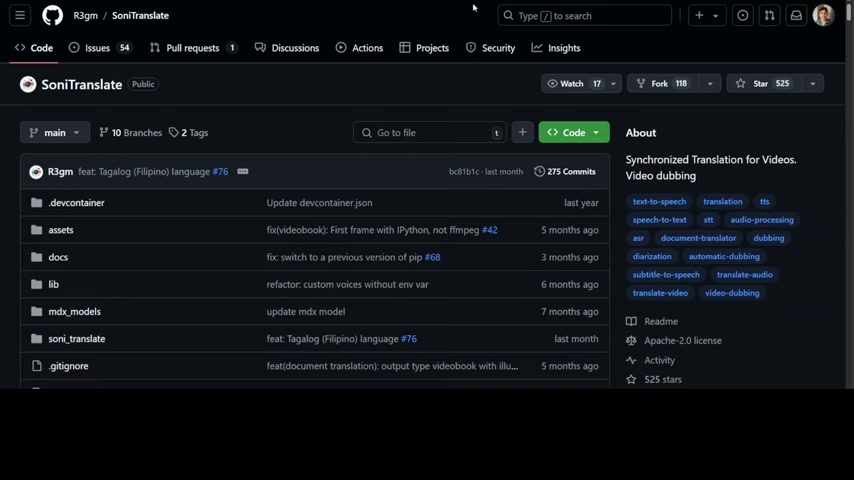Switch to the Pull requests tab
This screenshot has height=480, width=854.
click(194, 48)
